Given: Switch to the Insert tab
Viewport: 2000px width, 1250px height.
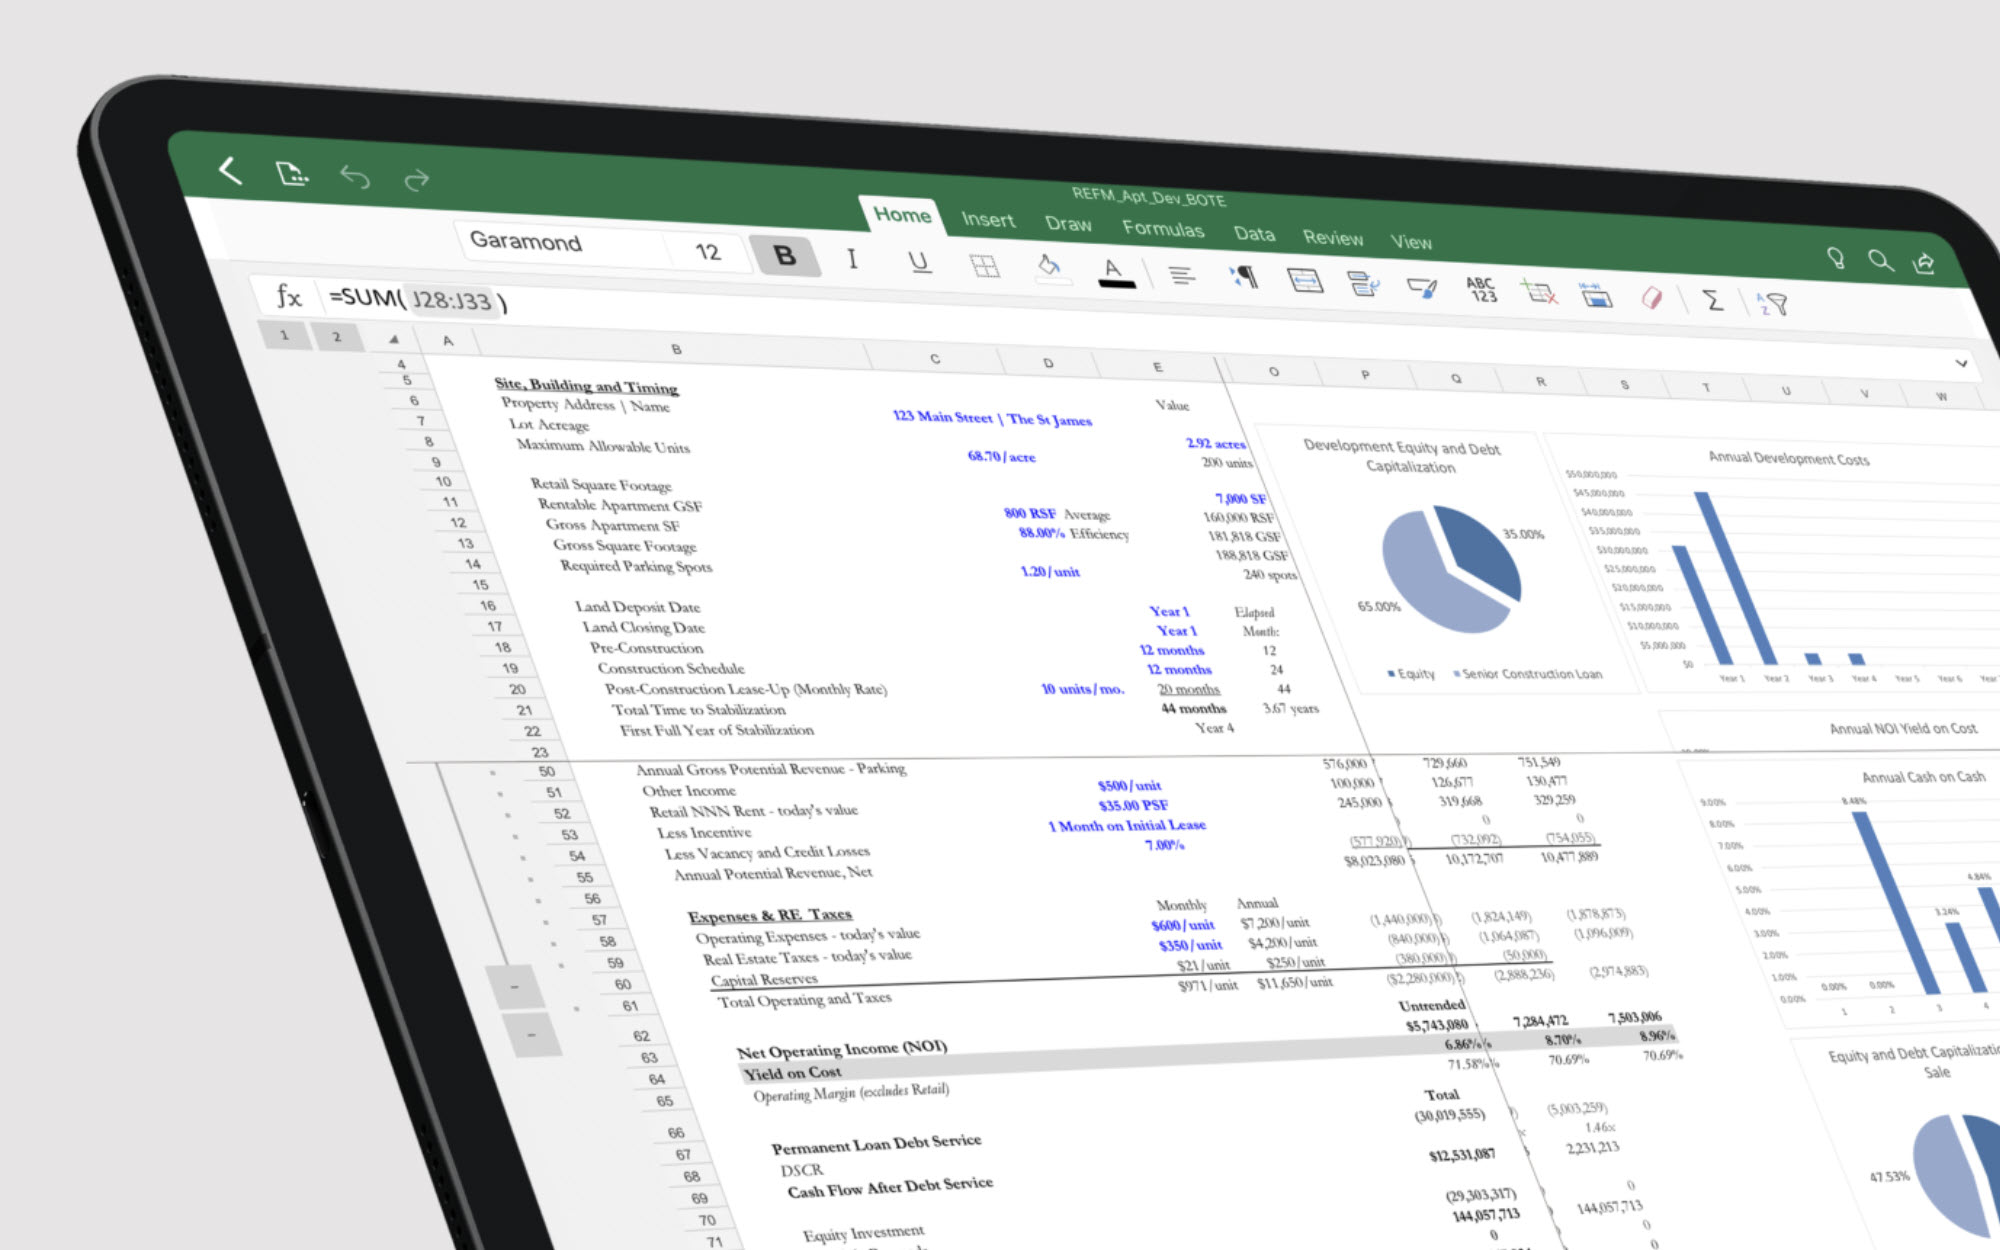Looking at the screenshot, I should click(988, 219).
